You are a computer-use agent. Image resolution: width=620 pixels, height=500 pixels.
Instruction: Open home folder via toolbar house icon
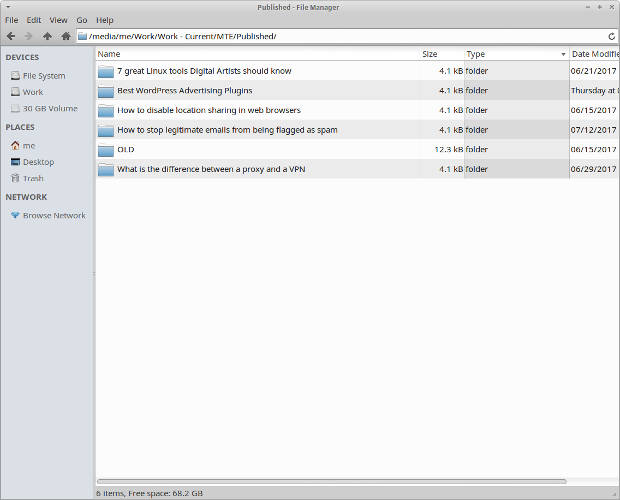[x=66, y=36]
